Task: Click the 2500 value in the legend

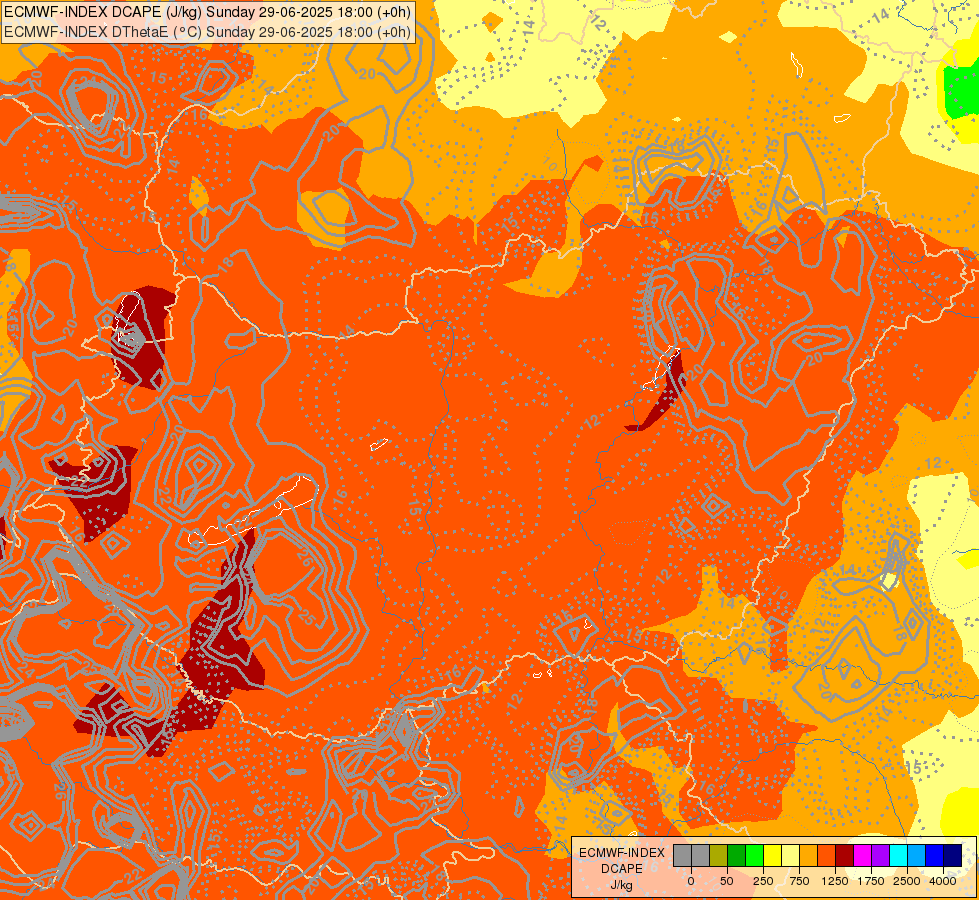Action: pyautogui.click(x=907, y=881)
